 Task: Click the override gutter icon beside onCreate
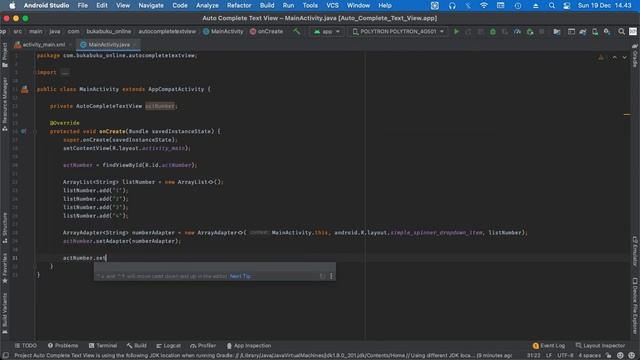click(23, 131)
